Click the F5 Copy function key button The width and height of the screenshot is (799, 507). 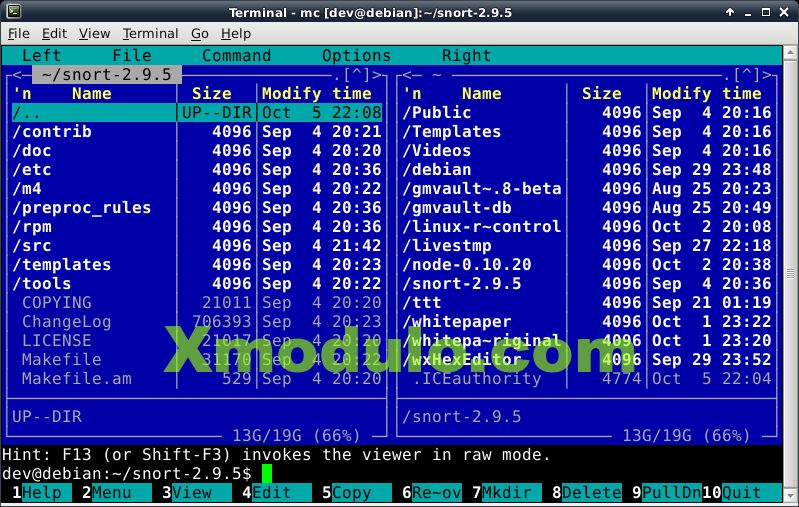tap(357, 492)
